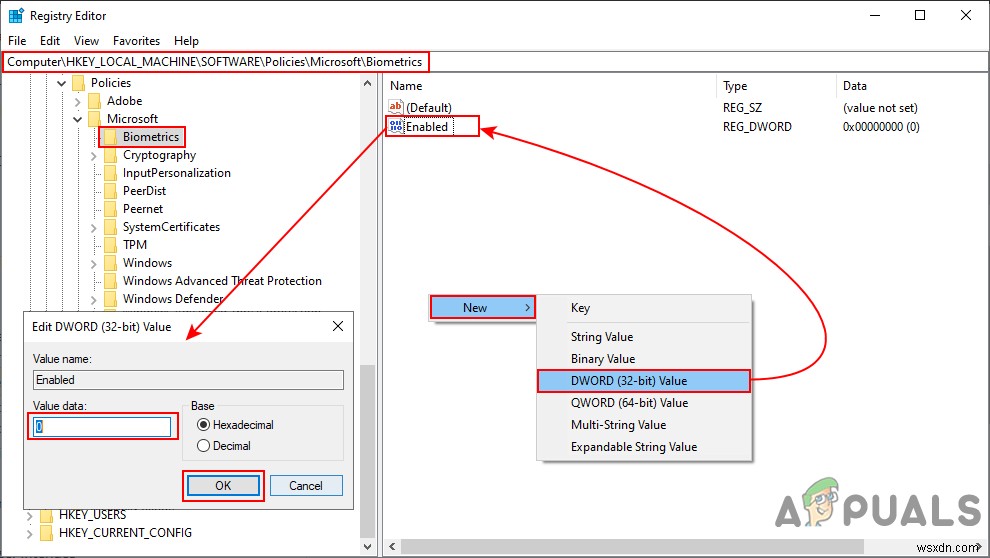Click the Peernet folder icon
Image resolution: width=990 pixels, height=558 pixels.
click(x=110, y=209)
